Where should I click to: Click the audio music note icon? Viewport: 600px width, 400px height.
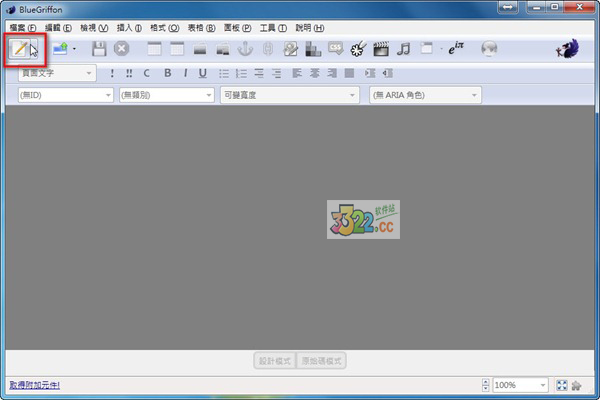point(404,48)
